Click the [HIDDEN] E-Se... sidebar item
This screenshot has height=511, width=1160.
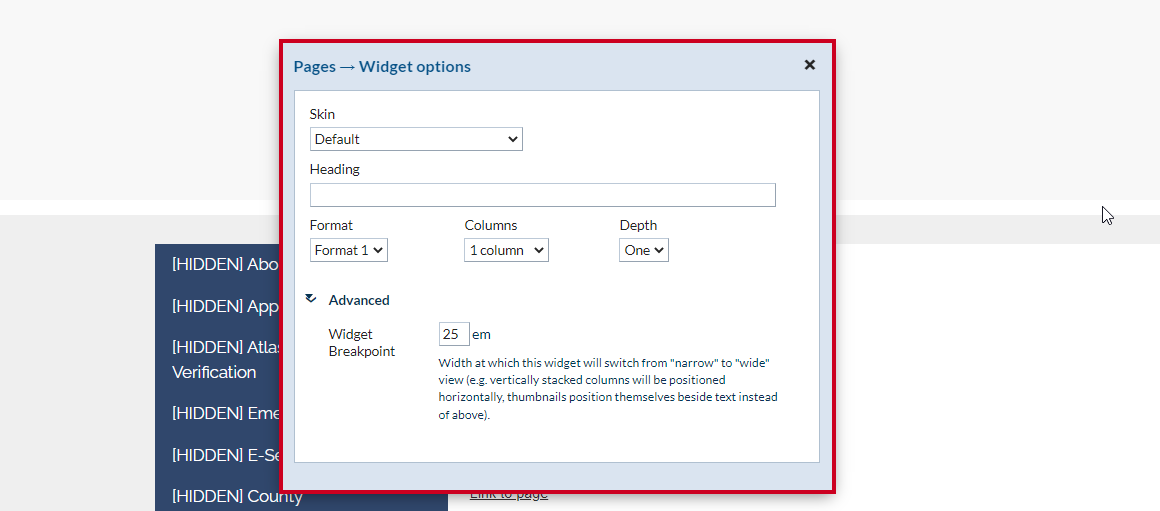pyautogui.click(x=225, y=455)
